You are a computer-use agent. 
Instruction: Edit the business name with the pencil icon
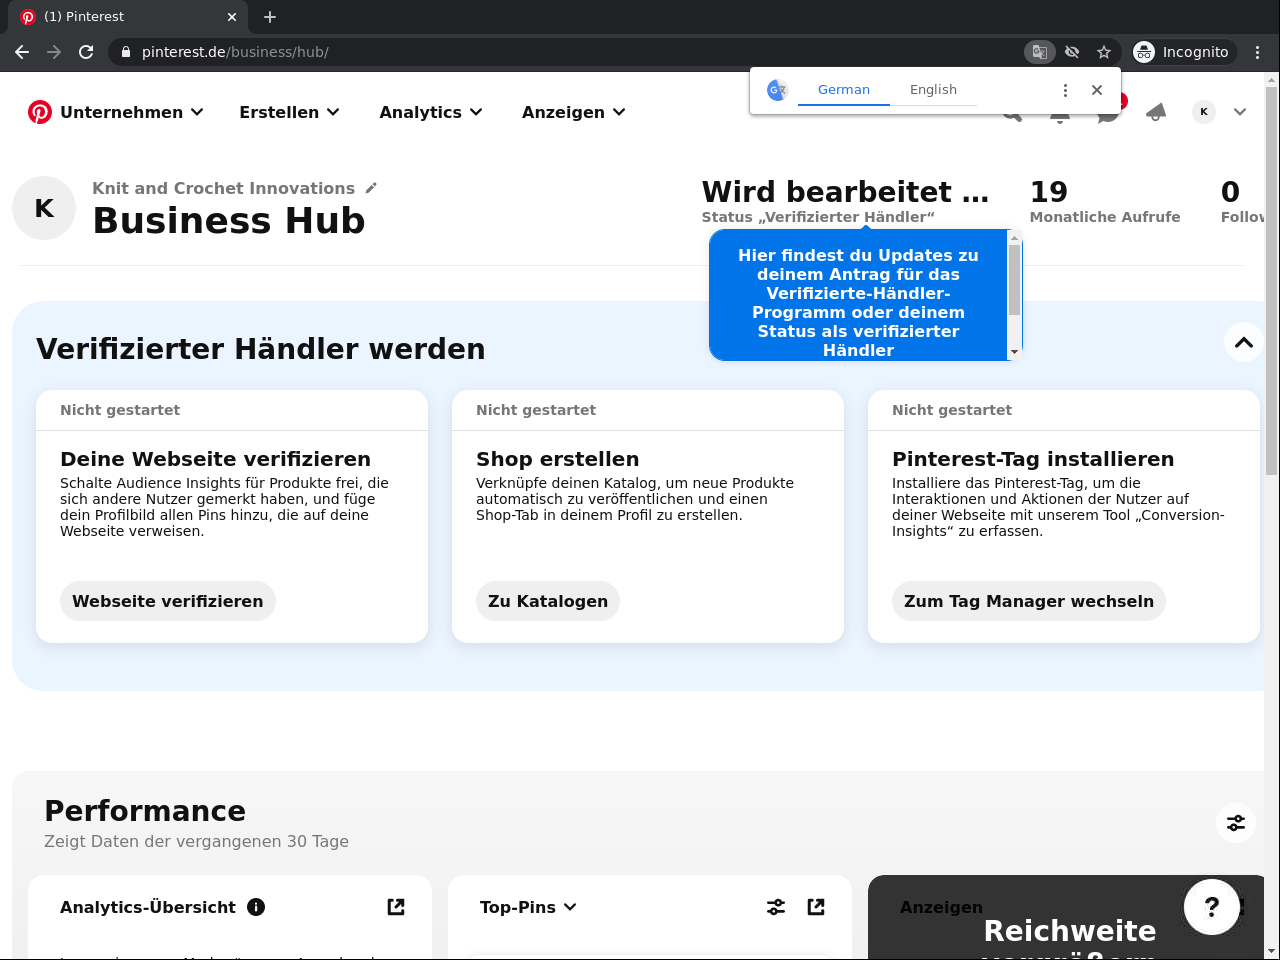(371, 188)
